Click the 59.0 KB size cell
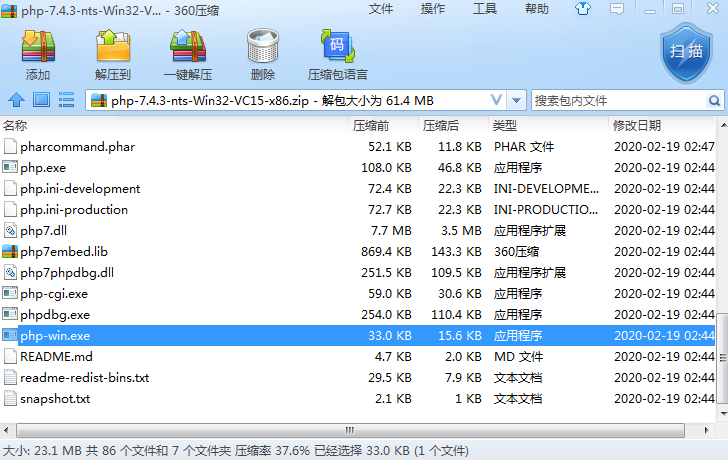Viewport: 728px width, 460px height. pyautogui.click(x=390, y=293)
